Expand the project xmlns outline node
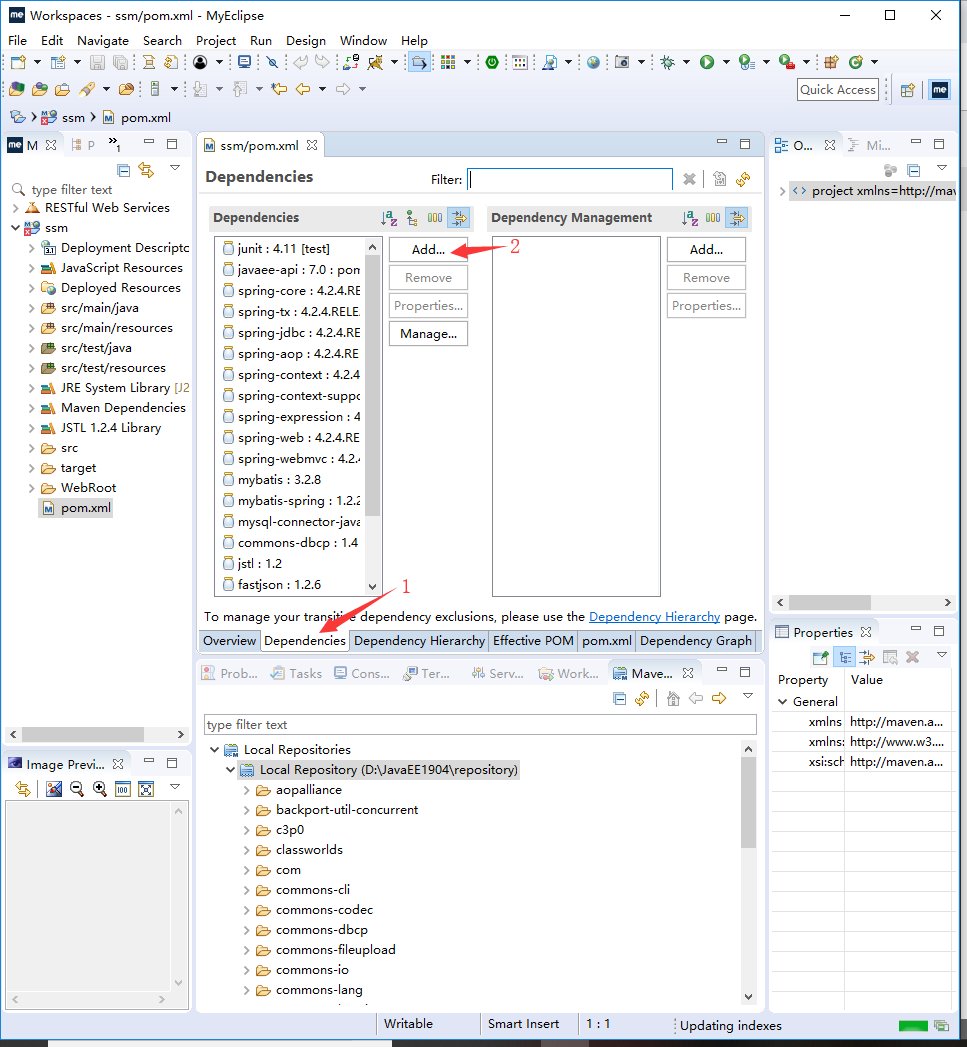 782,191
